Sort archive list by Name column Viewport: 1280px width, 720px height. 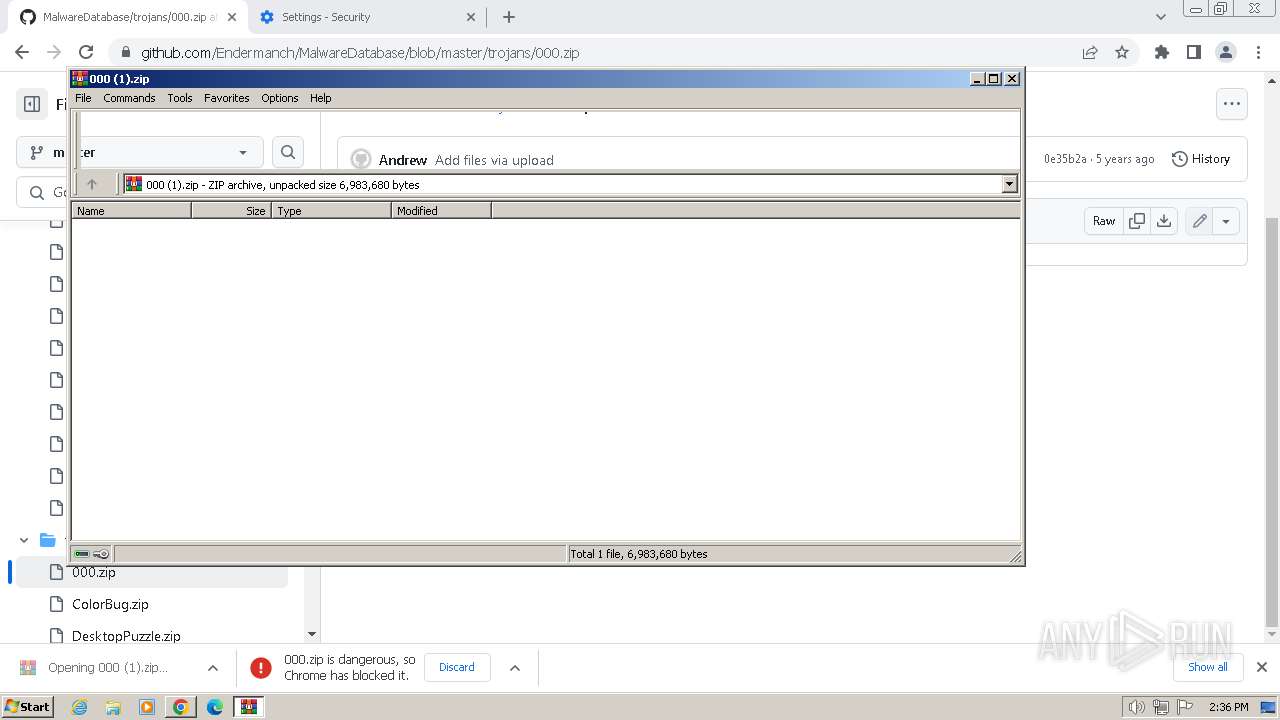point(131,211)
